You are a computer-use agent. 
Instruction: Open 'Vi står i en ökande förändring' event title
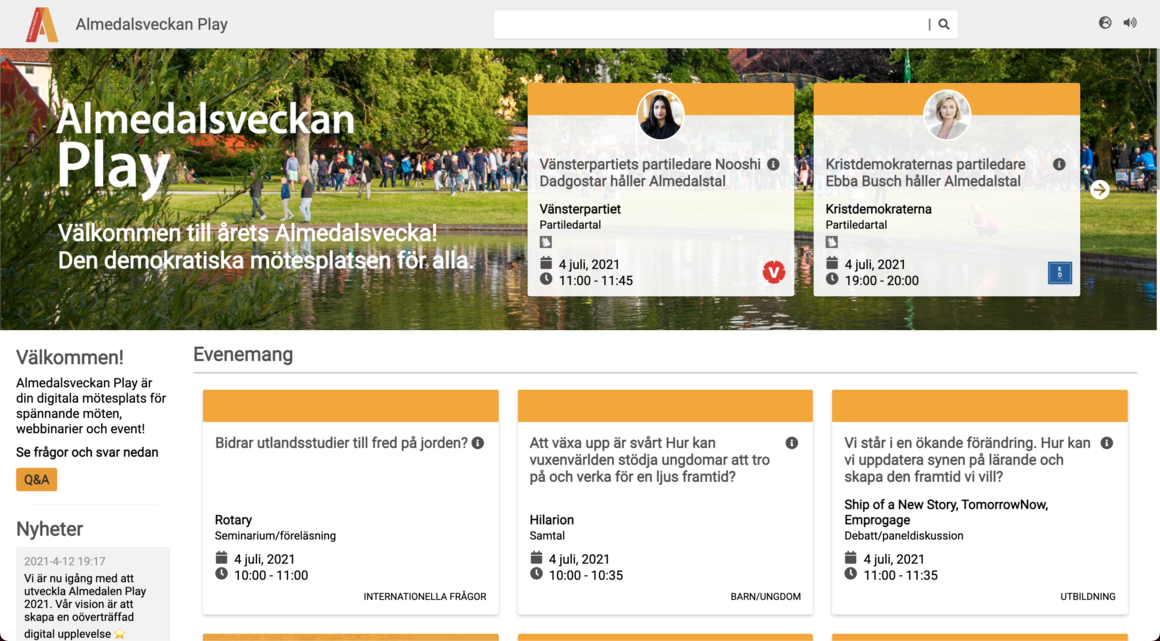[967, 460]
